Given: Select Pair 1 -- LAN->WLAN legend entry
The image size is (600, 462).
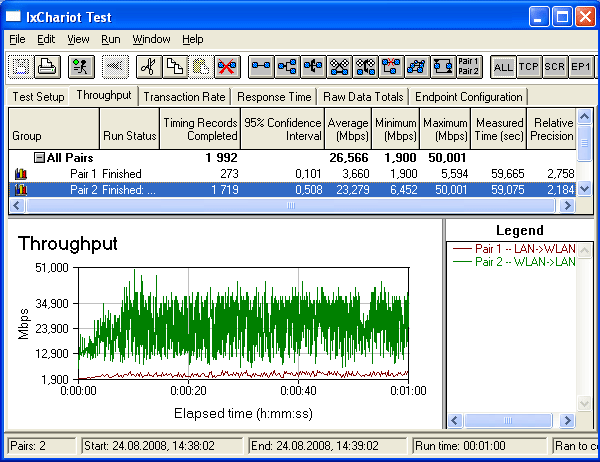Looking at the screenshot, I should coord(514,249).
